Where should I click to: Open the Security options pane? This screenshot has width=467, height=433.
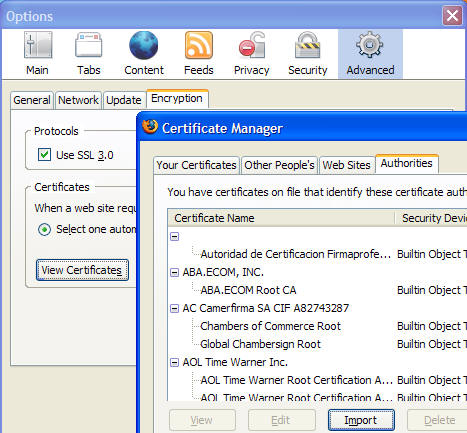[x=308, y=54]
